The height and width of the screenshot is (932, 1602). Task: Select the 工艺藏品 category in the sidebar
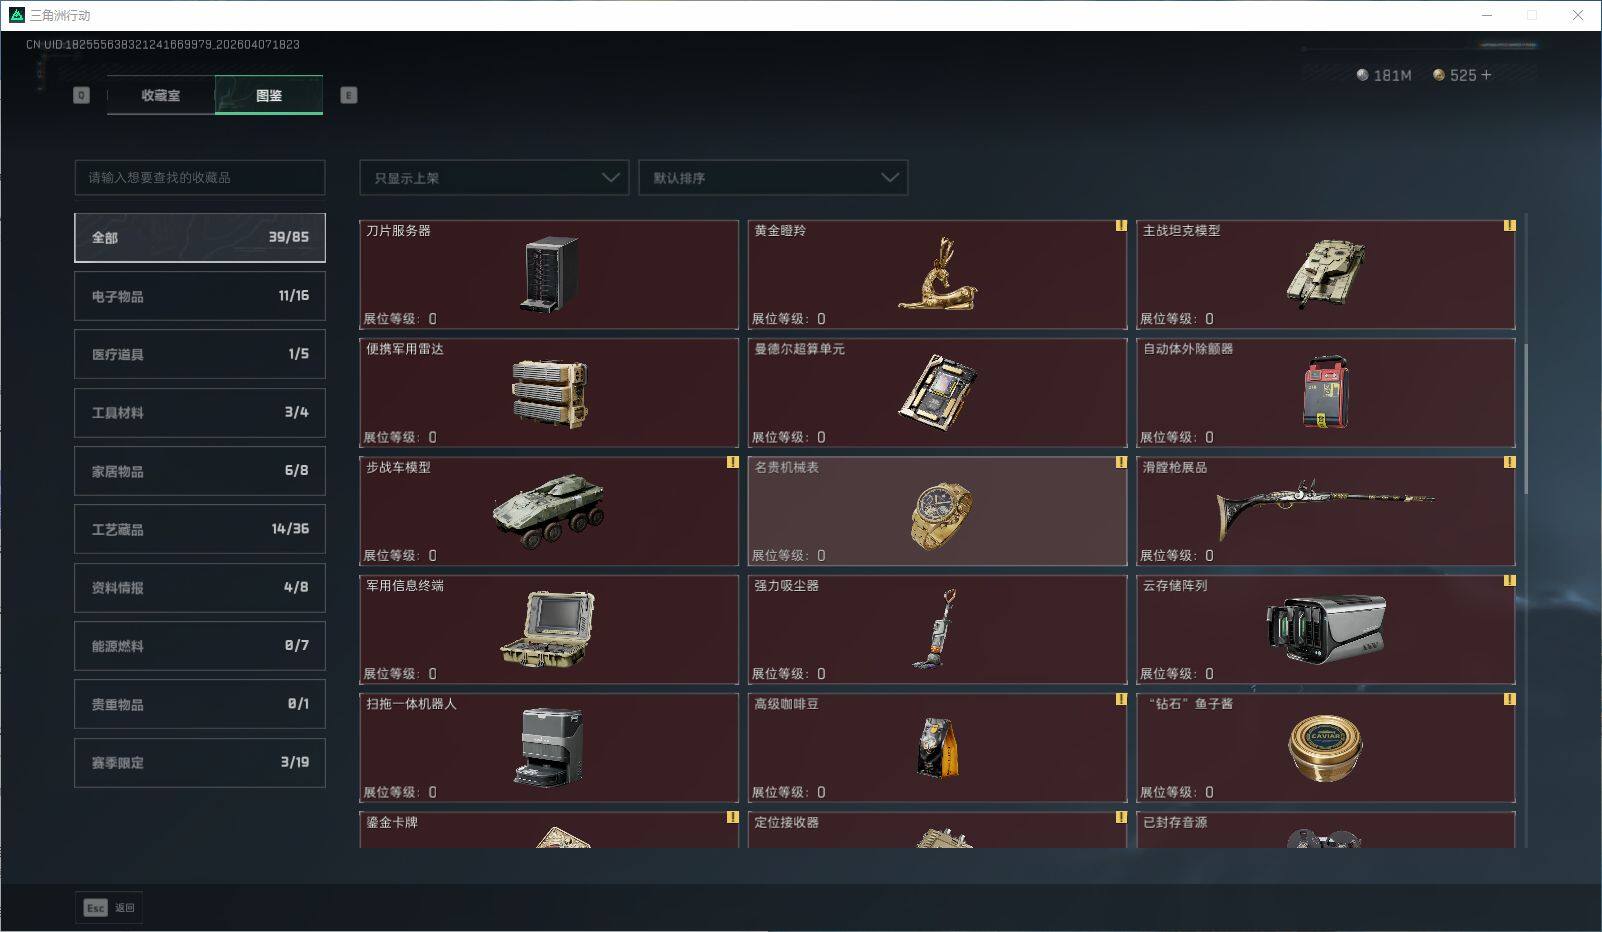pyautogui.click(x=199, y=529)
